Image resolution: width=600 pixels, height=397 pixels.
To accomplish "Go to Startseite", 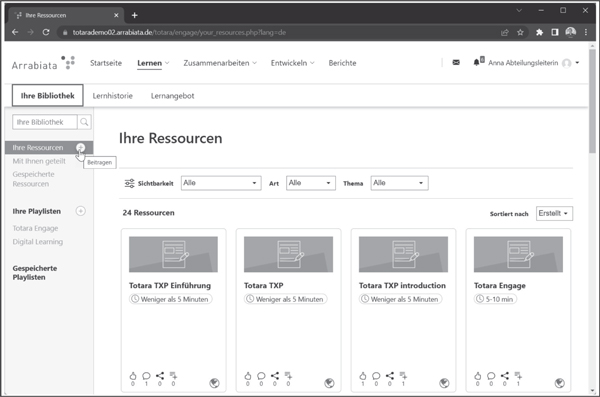I will click(x=106, y=63).
